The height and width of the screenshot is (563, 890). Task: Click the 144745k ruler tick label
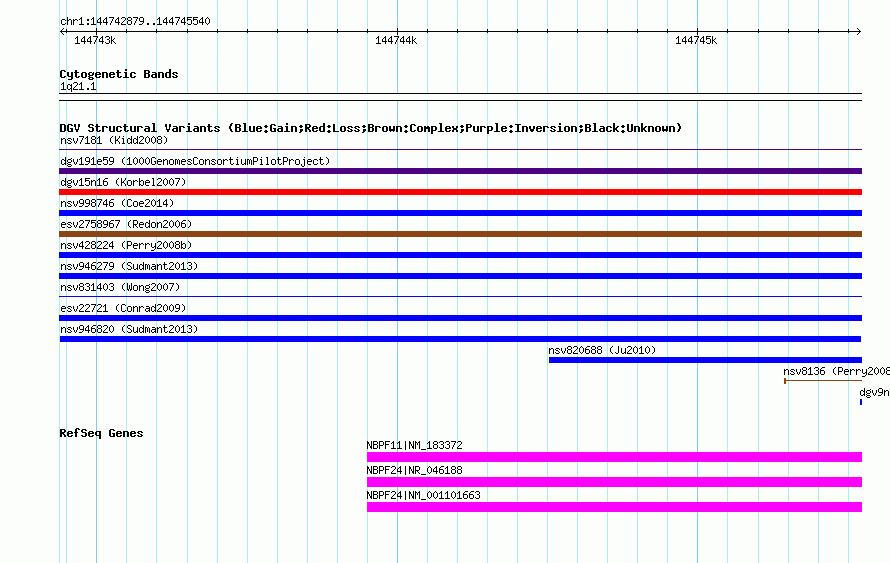(696, 40)
